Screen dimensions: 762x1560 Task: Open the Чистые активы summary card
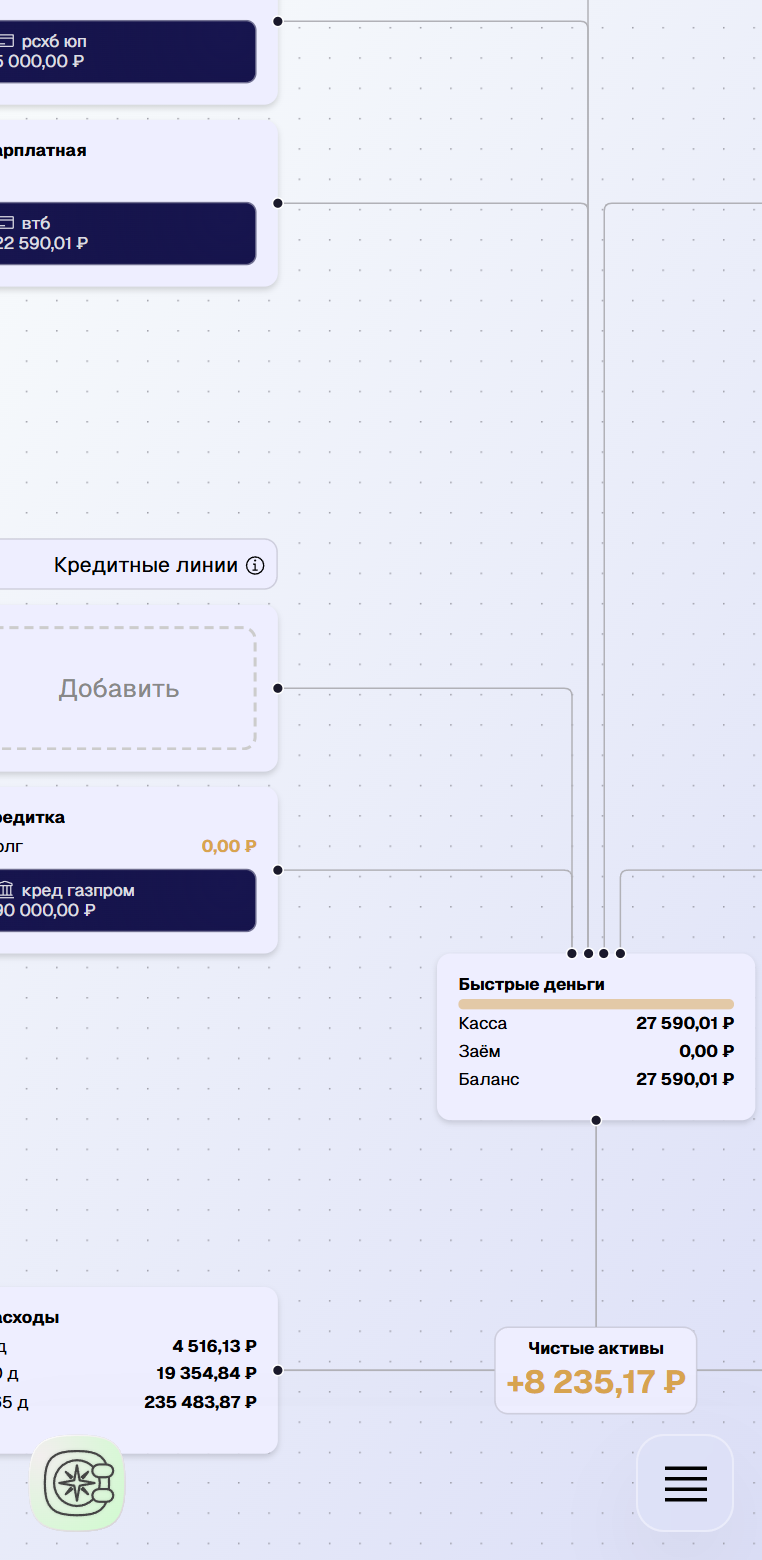[596, 1370]
